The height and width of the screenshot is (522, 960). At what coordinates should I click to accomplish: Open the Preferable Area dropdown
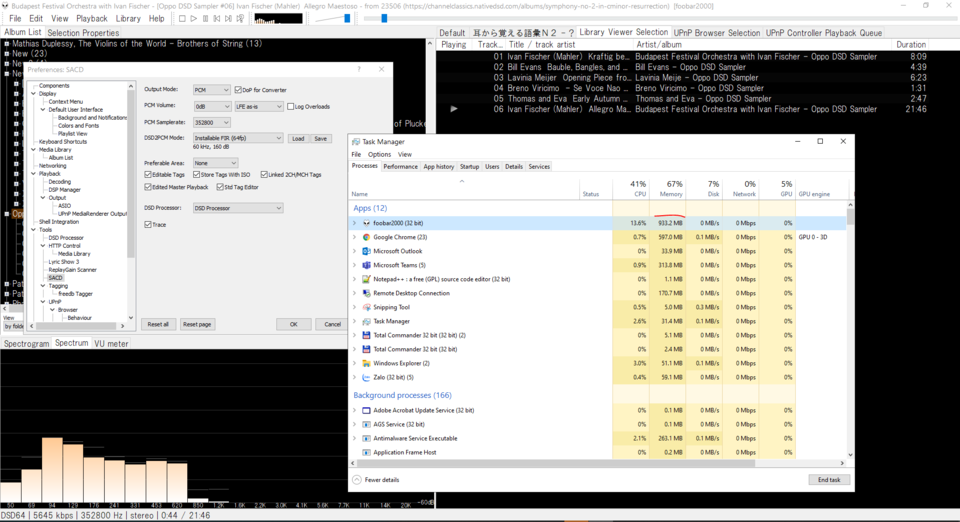(215, 163)
